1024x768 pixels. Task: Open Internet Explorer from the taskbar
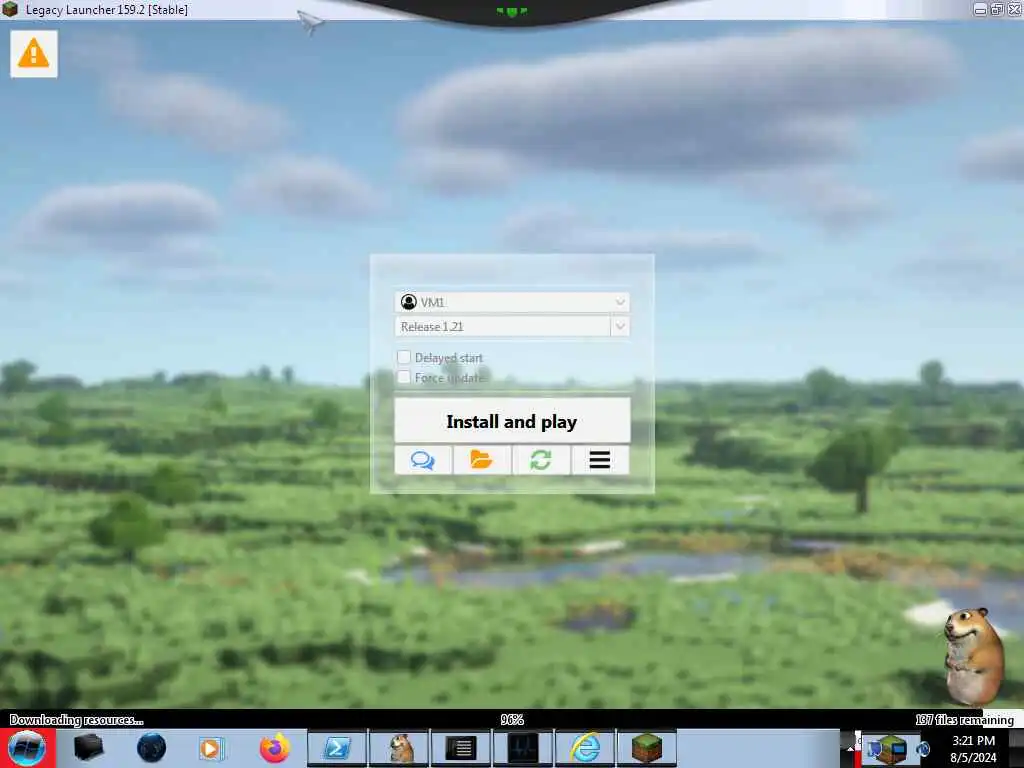point(585,748)
